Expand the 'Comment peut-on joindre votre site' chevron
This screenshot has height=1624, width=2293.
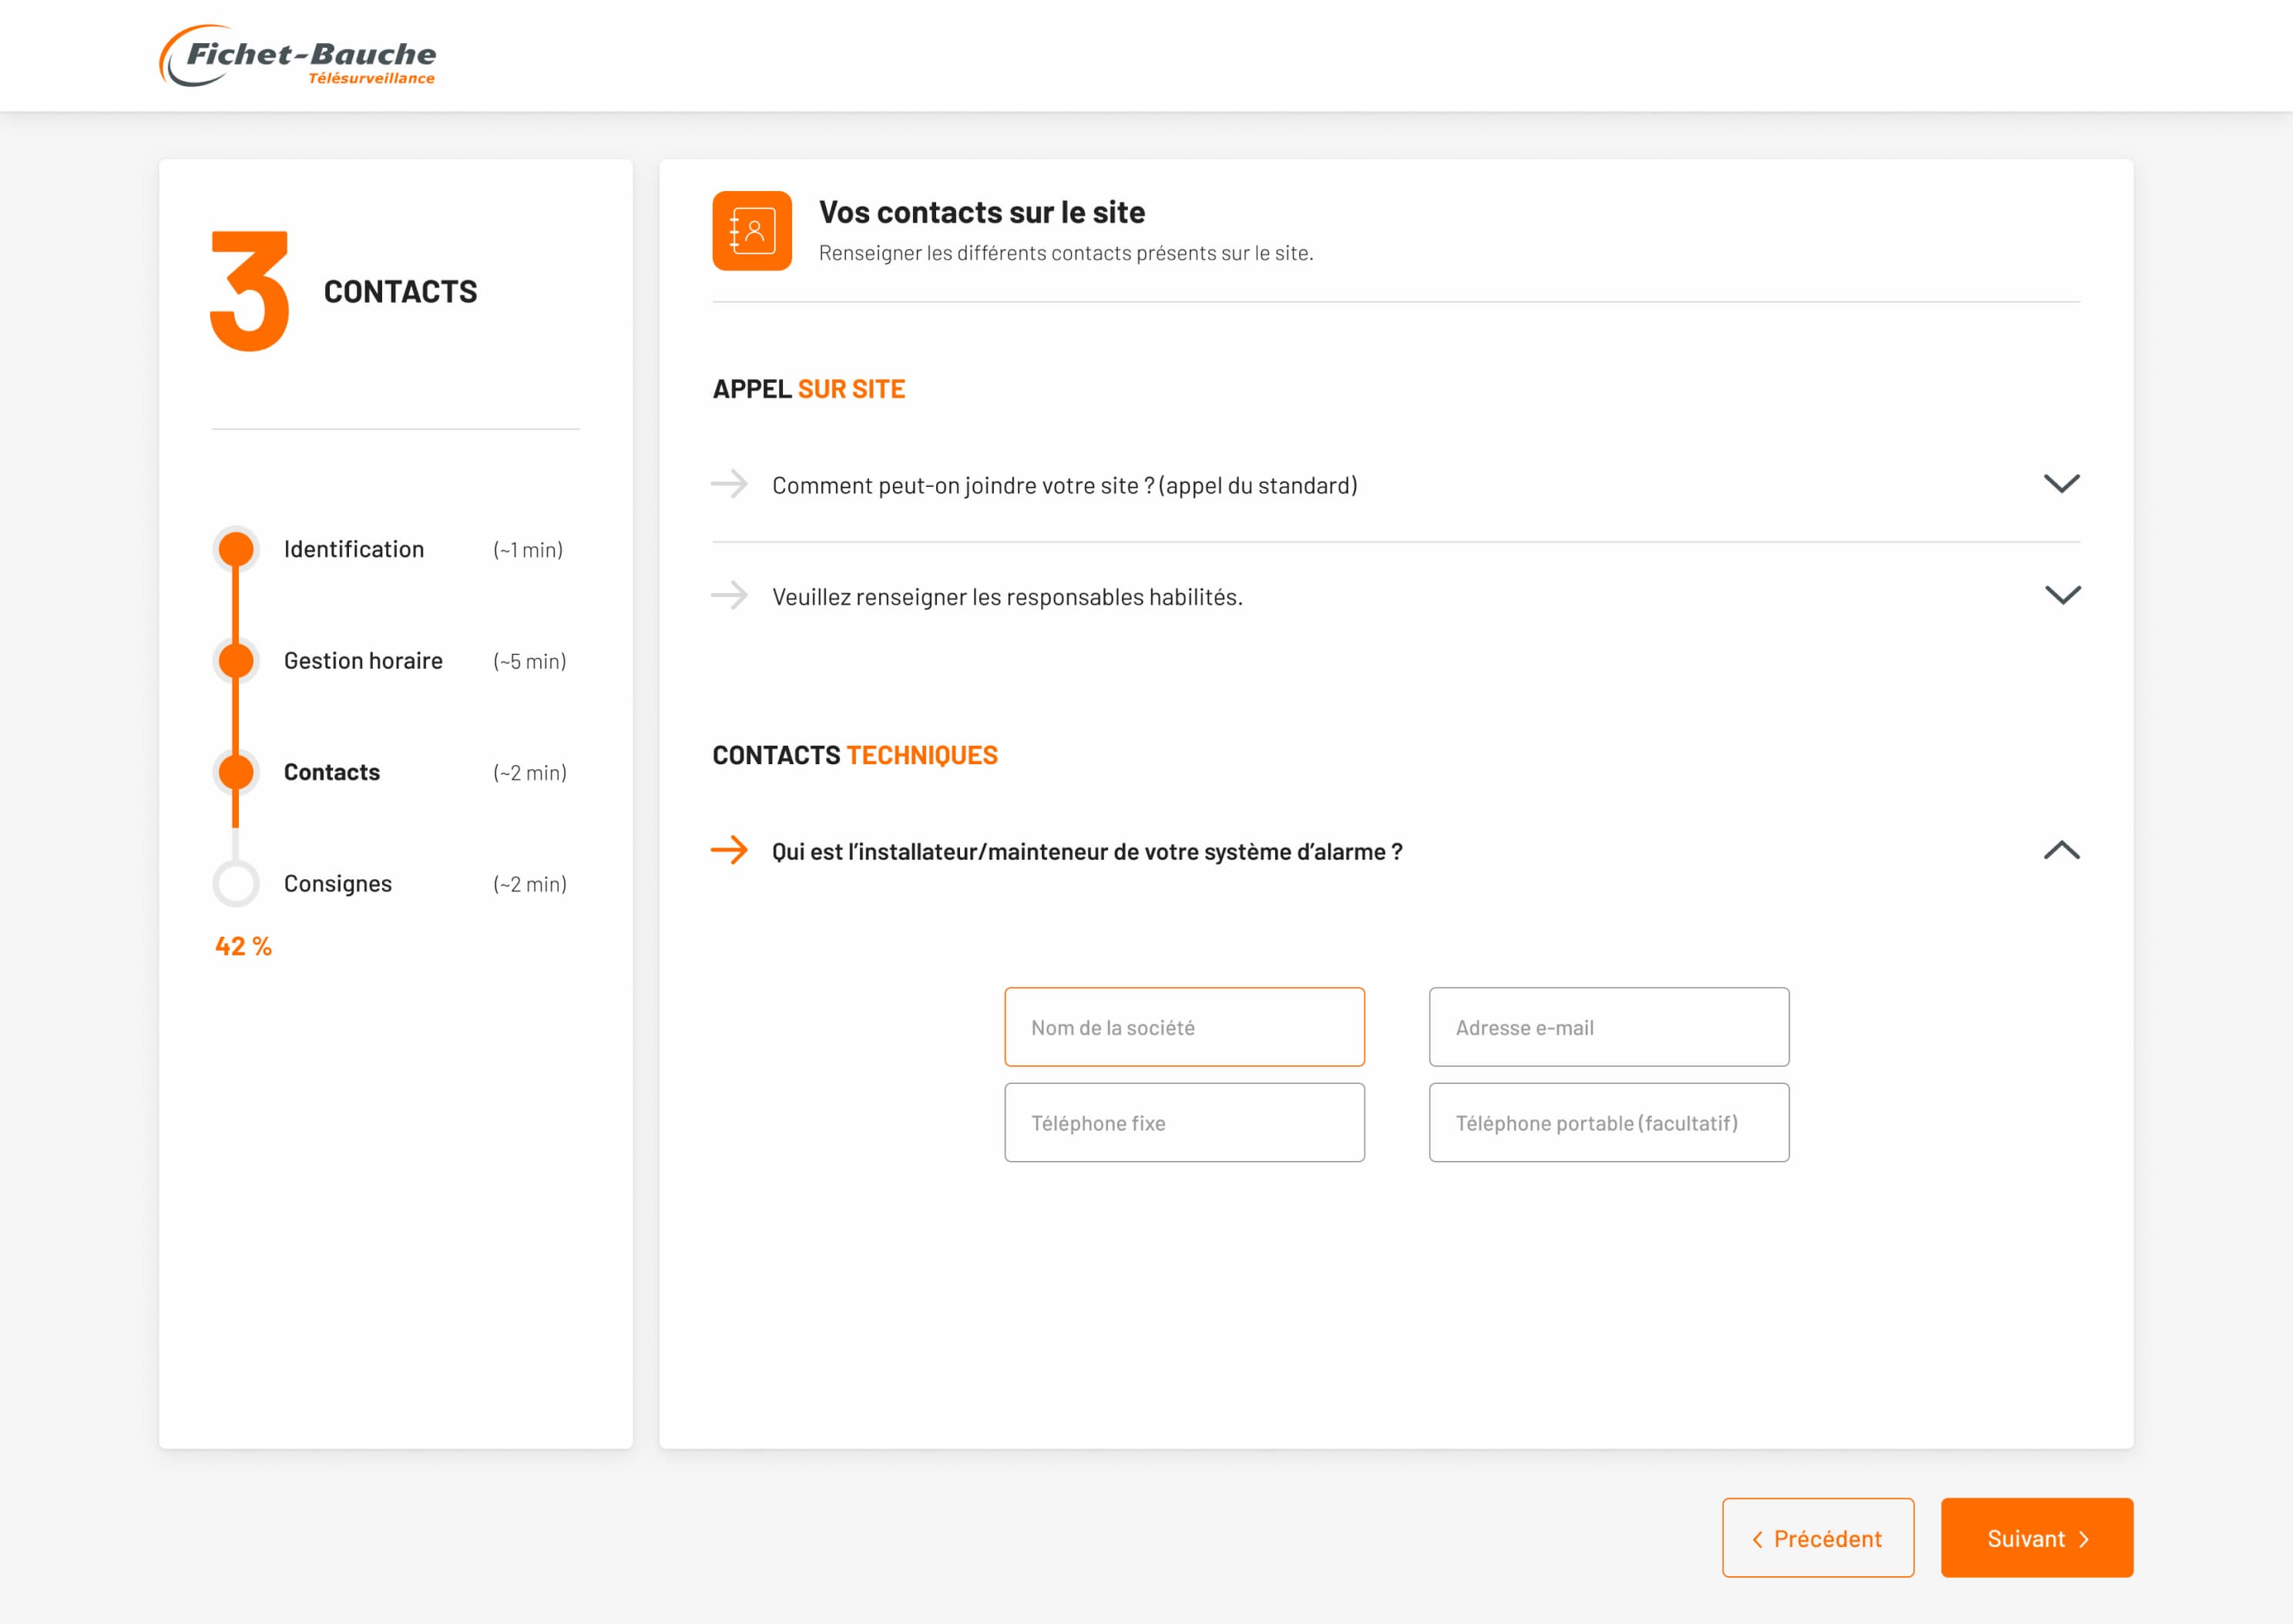coord(2061,484)
